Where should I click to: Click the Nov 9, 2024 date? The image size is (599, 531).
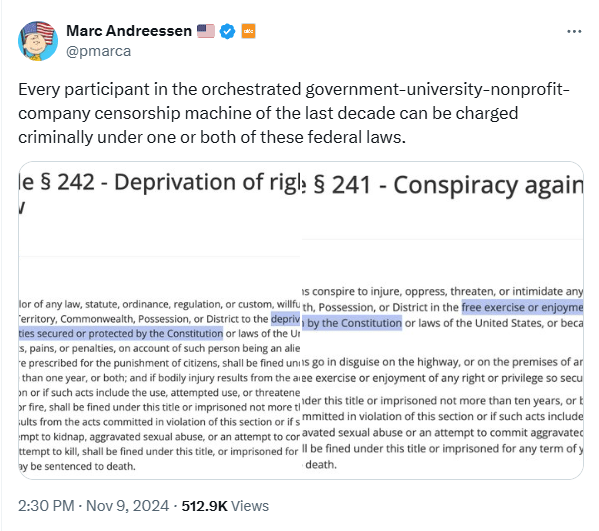tap(127, 506)
